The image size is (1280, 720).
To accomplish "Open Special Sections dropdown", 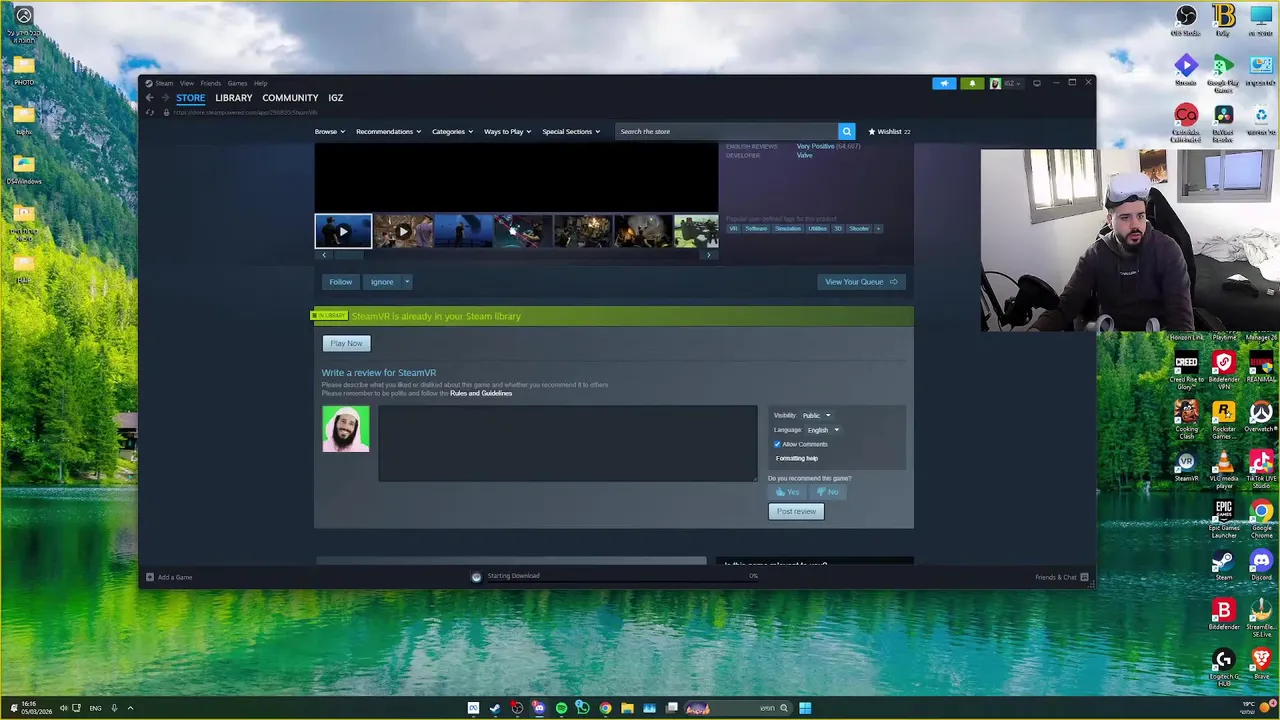I will click(x=571, y=131).
